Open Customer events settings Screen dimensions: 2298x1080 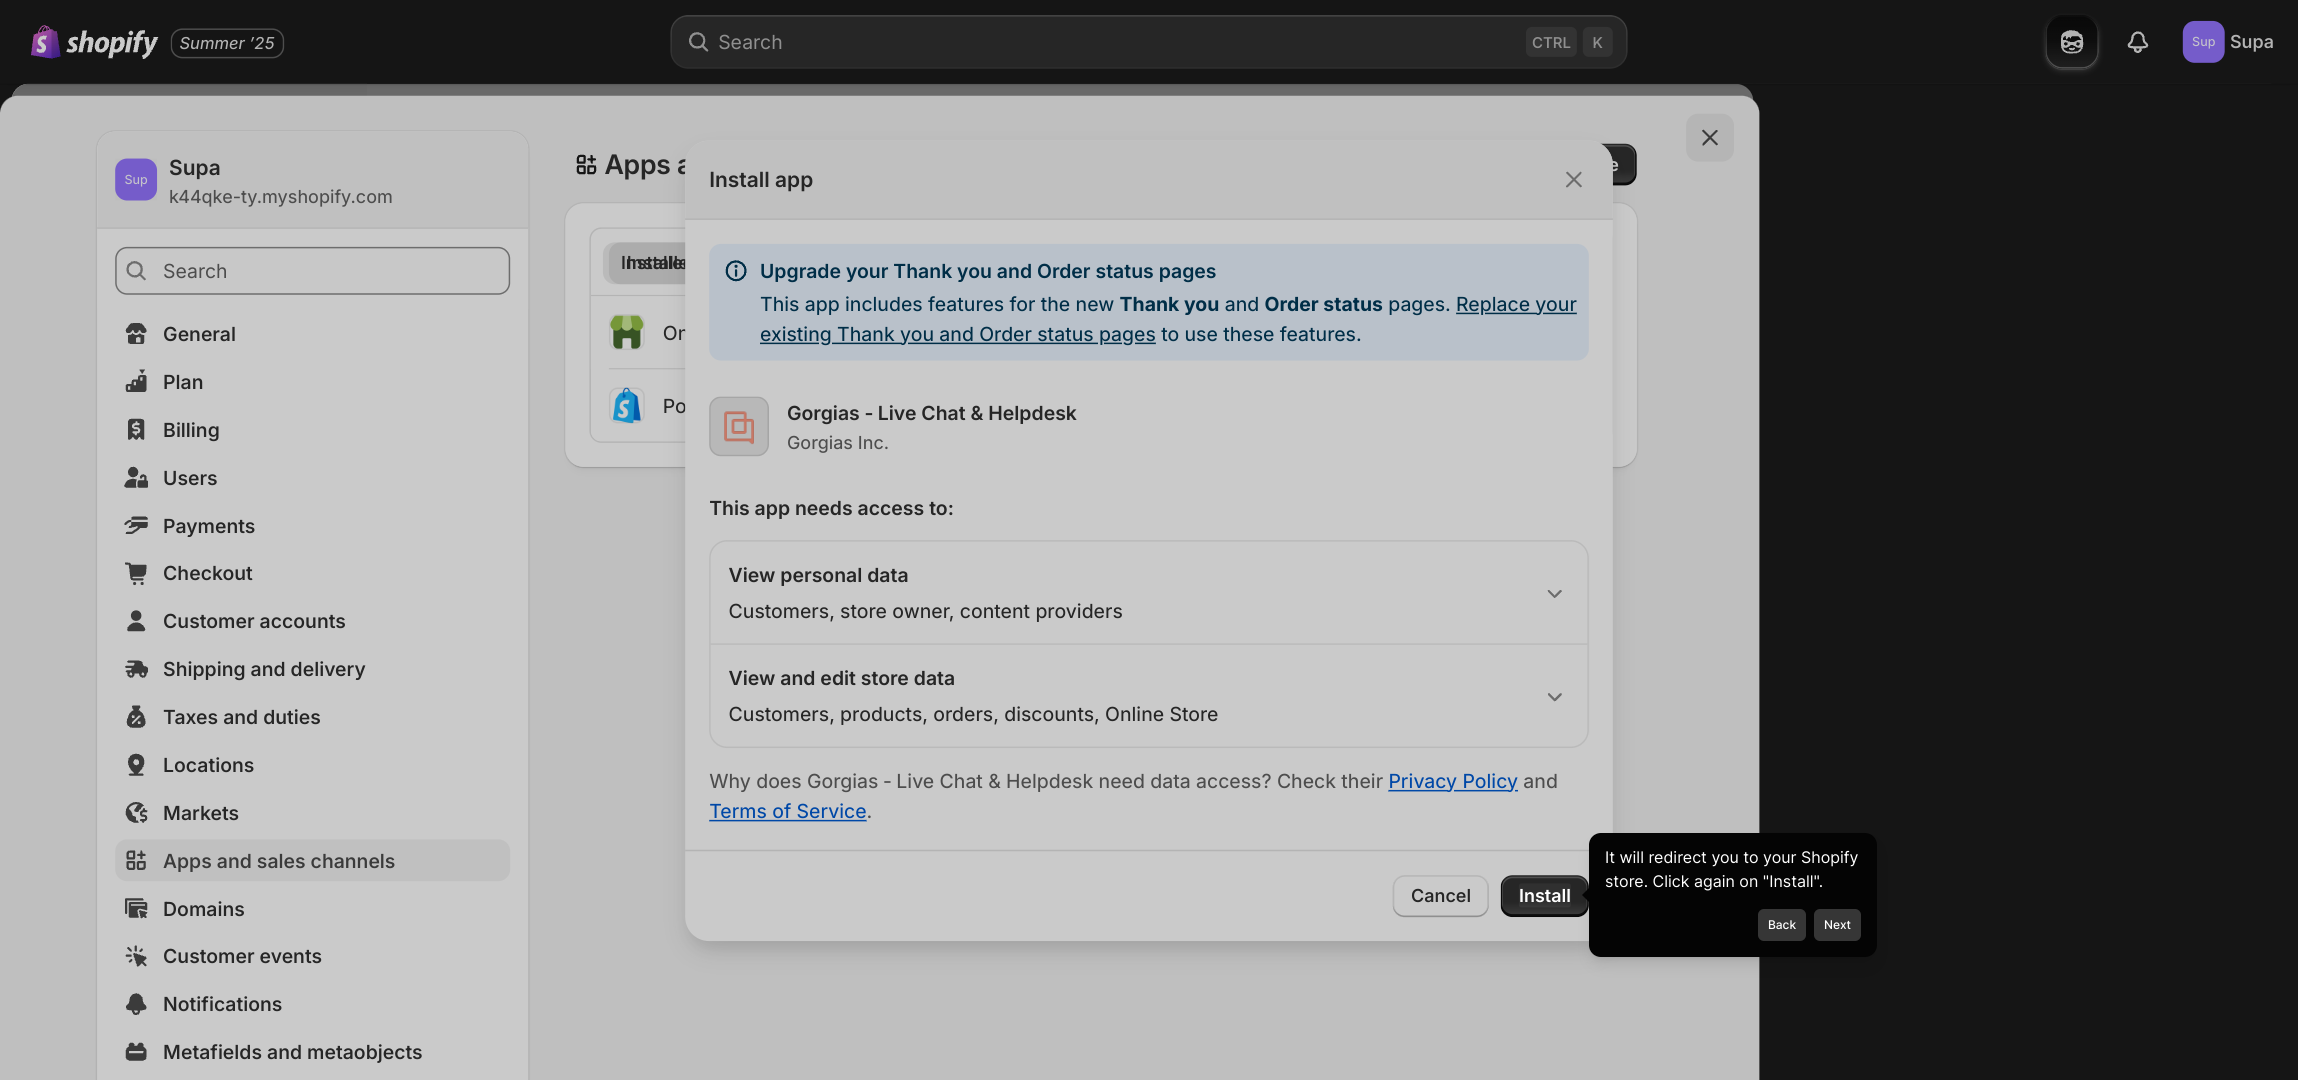tap(312, 956)
